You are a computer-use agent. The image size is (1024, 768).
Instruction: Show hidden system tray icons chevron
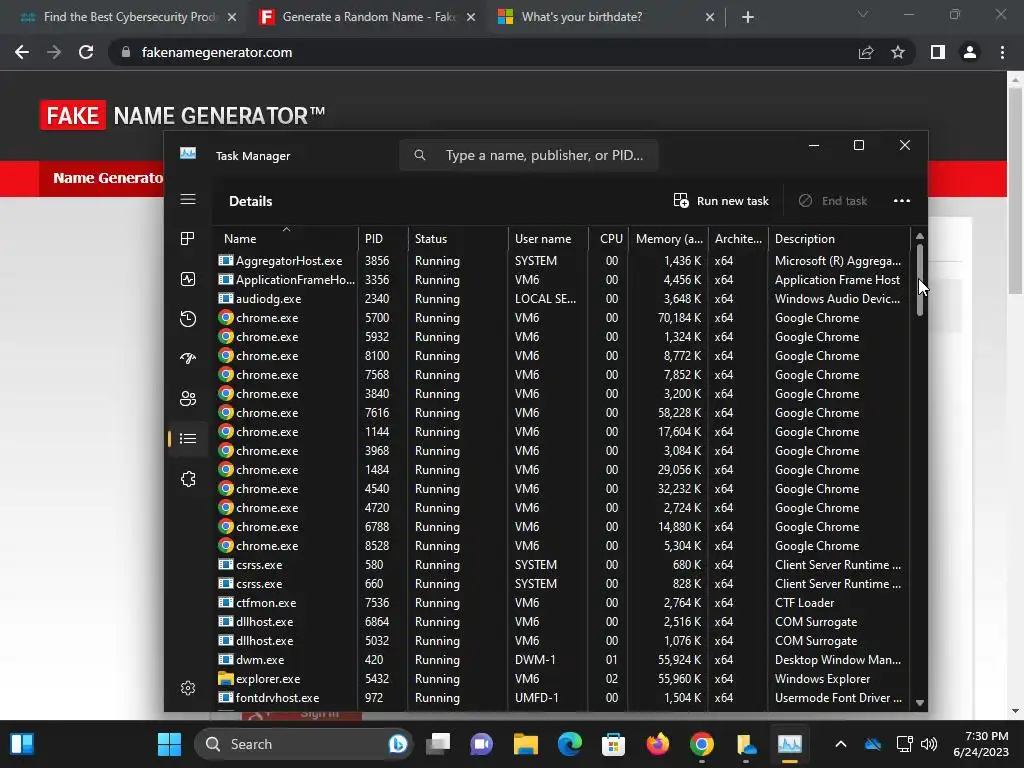841,744
